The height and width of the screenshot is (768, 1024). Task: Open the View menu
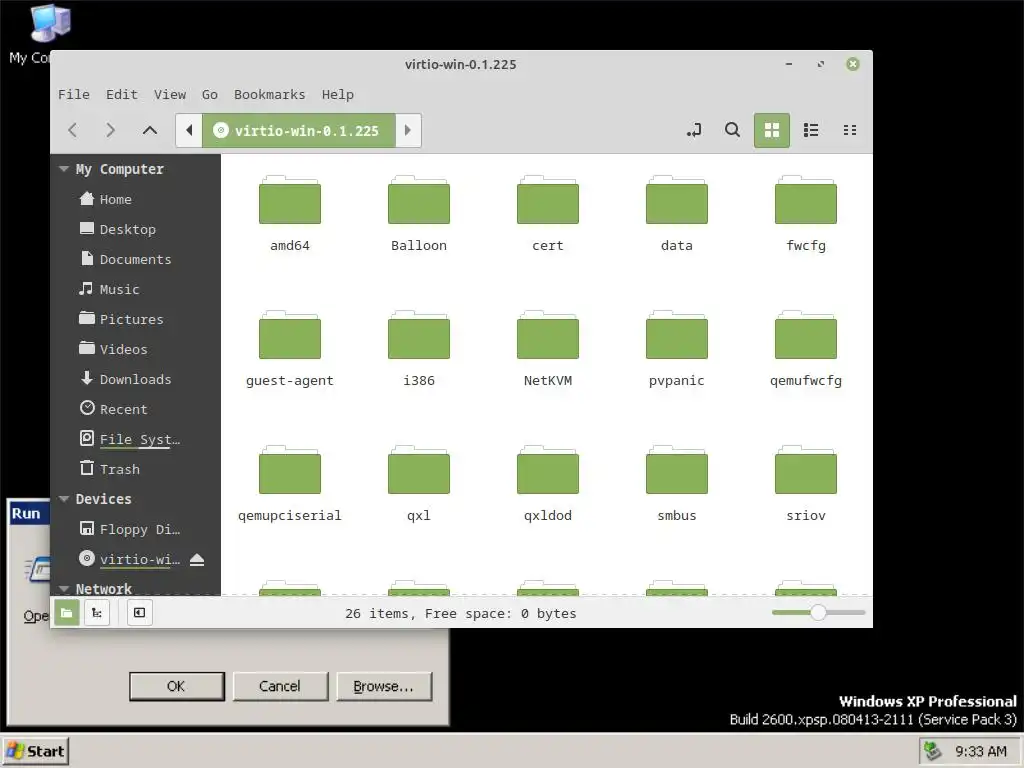170,95
